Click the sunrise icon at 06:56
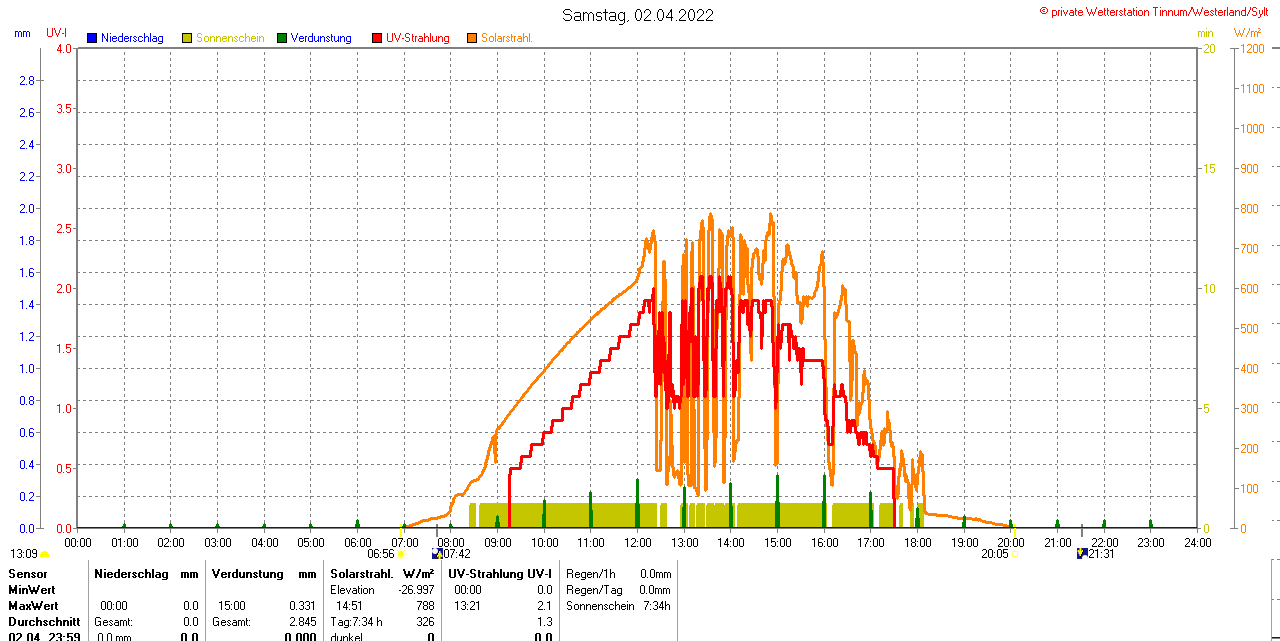 tap(401, 554)
